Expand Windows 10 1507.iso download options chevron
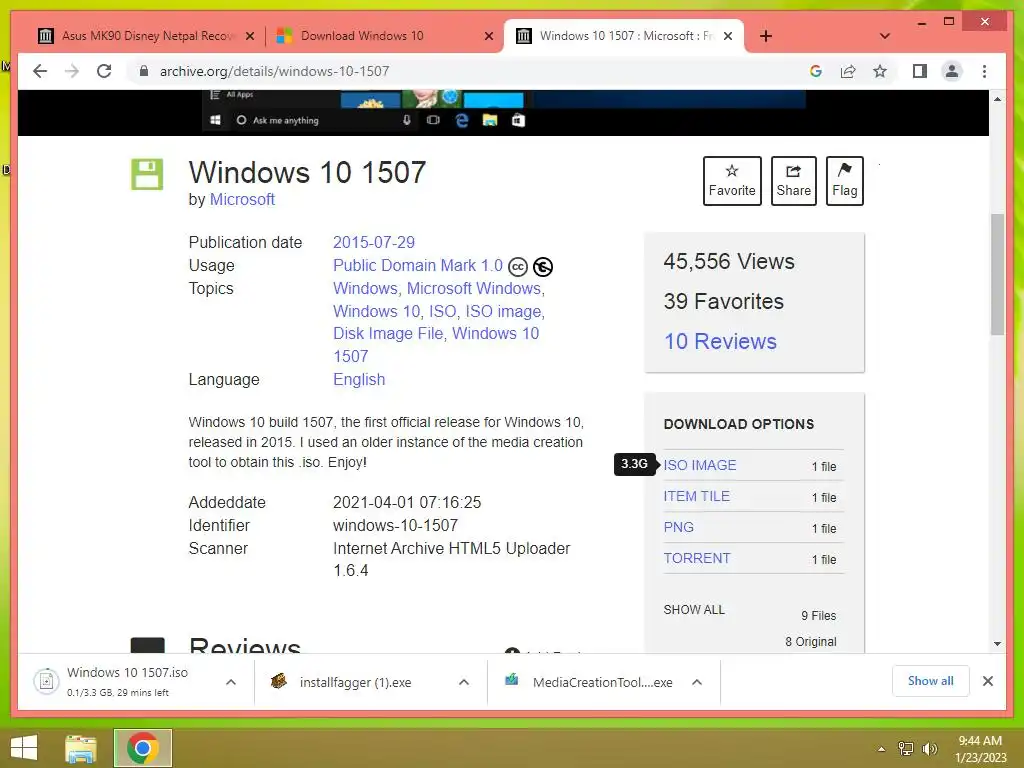 (231, 682)
